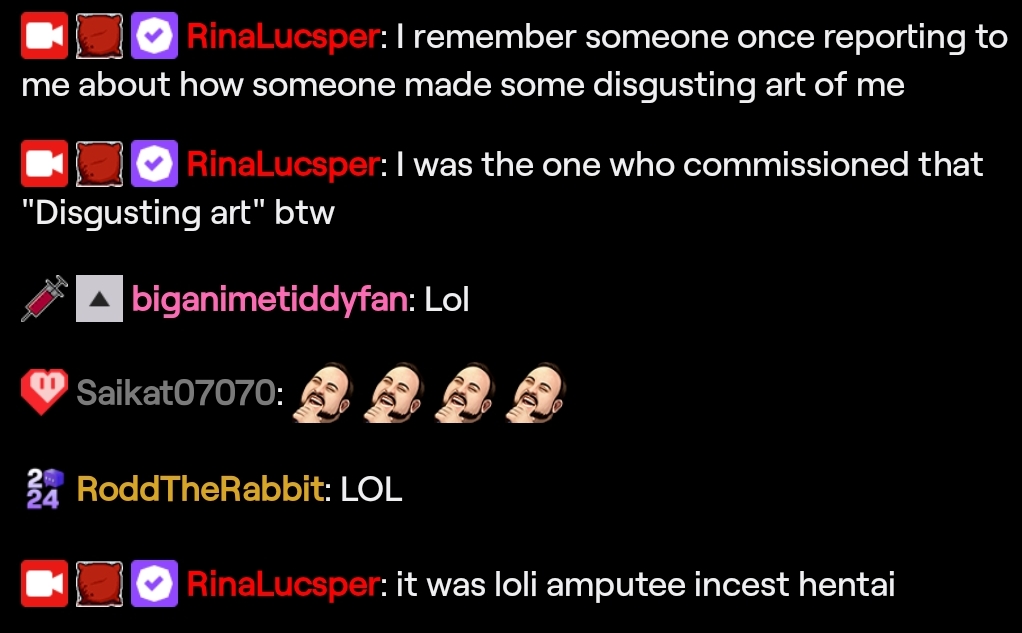Click the syringe badge beside biganimetiddyfan

44,299
